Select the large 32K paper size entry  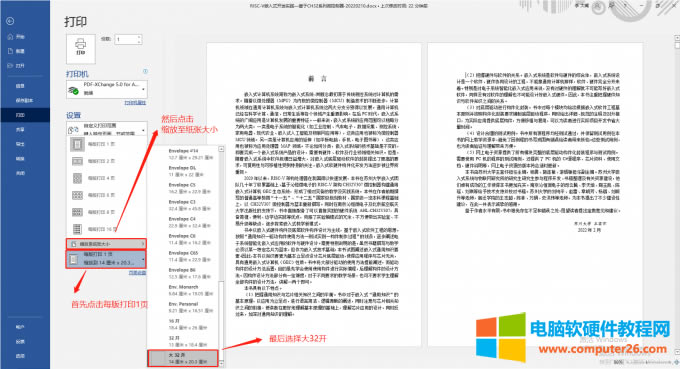pos(183,358)
